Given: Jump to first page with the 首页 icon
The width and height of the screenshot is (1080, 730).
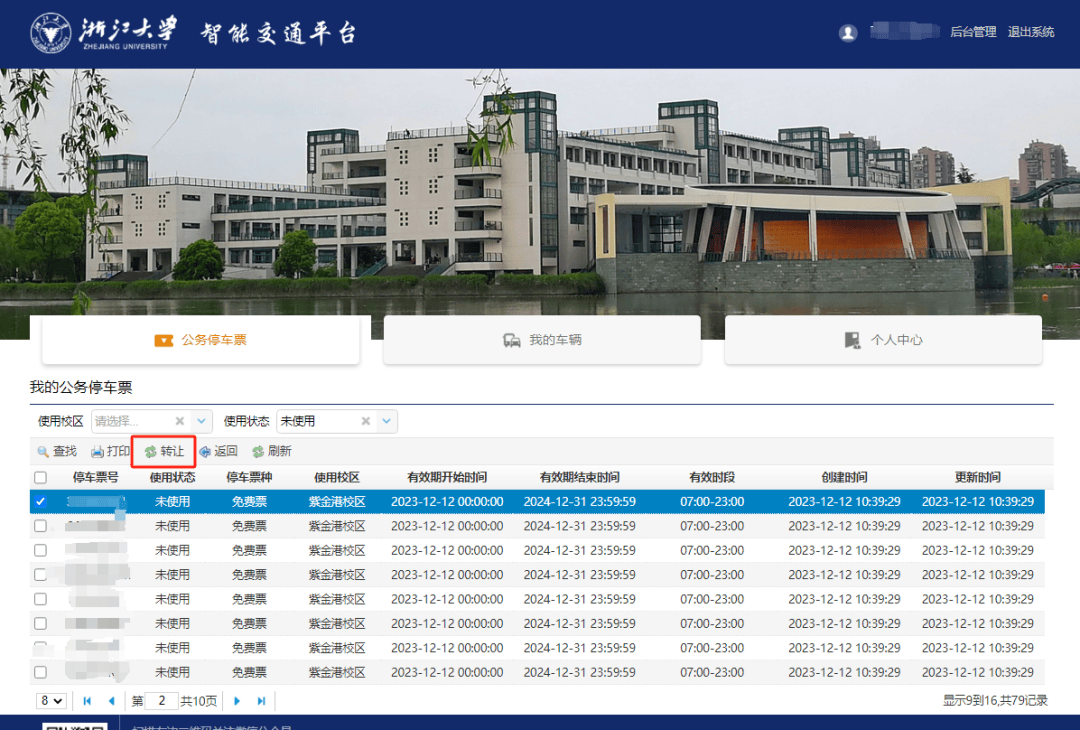Looking at the screenshot, I should 87,700.
